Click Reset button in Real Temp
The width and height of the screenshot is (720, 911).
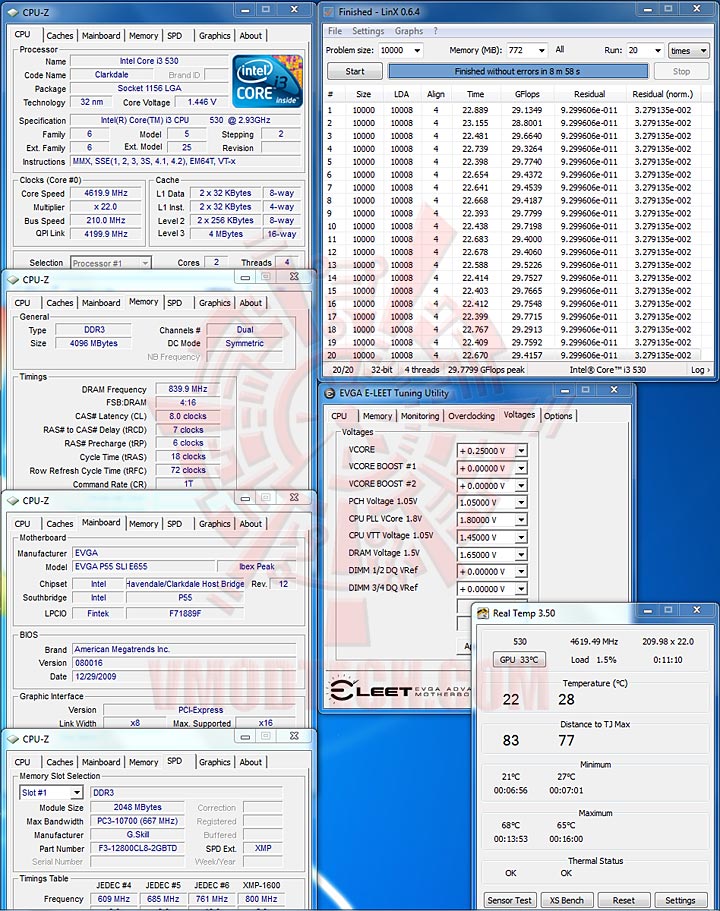point(623,900)
